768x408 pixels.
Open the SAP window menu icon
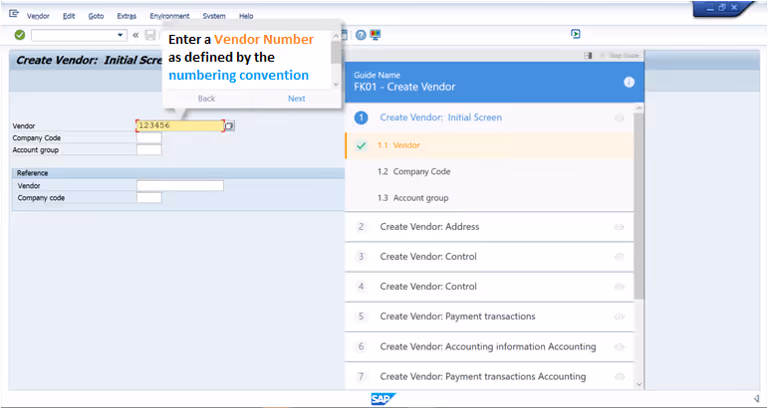pyautogui.click(x=14, y=14)
